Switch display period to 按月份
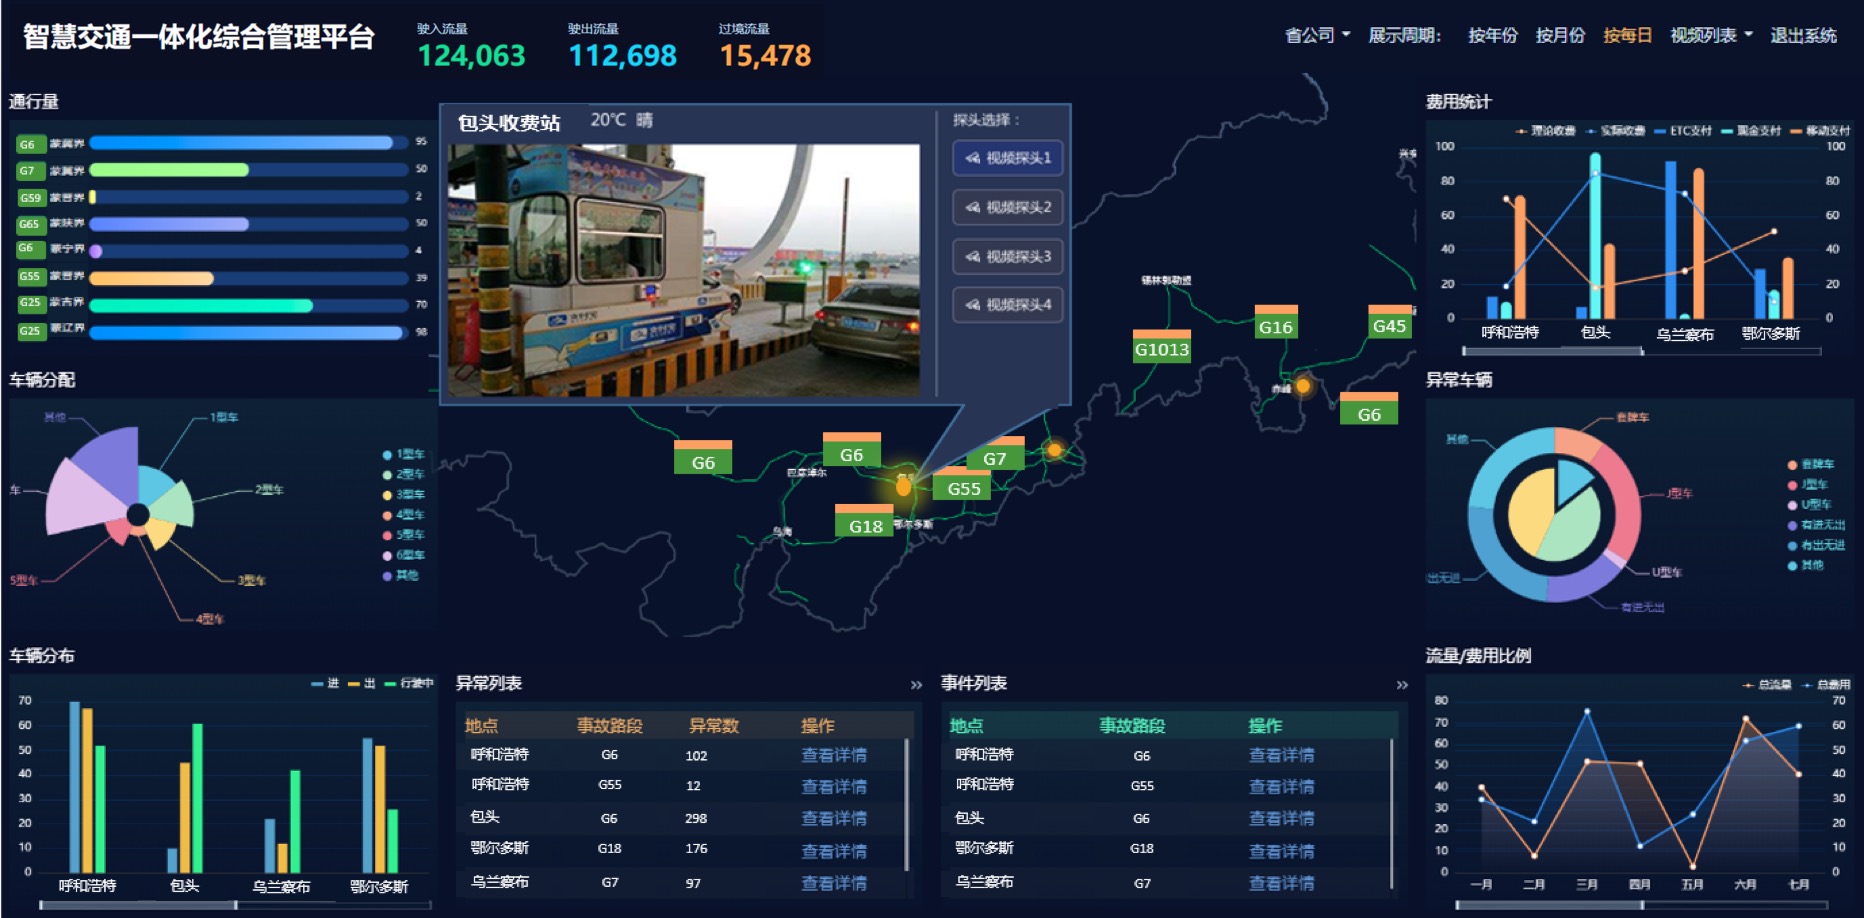 click(1560, 36)
